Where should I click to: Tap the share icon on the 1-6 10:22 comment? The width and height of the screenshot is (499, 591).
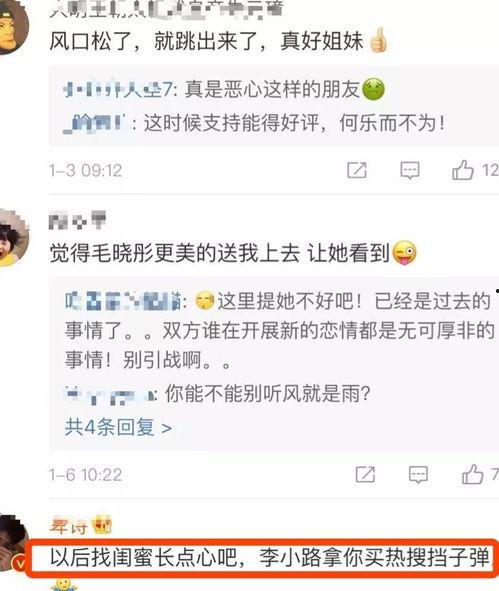pos(365,475)
